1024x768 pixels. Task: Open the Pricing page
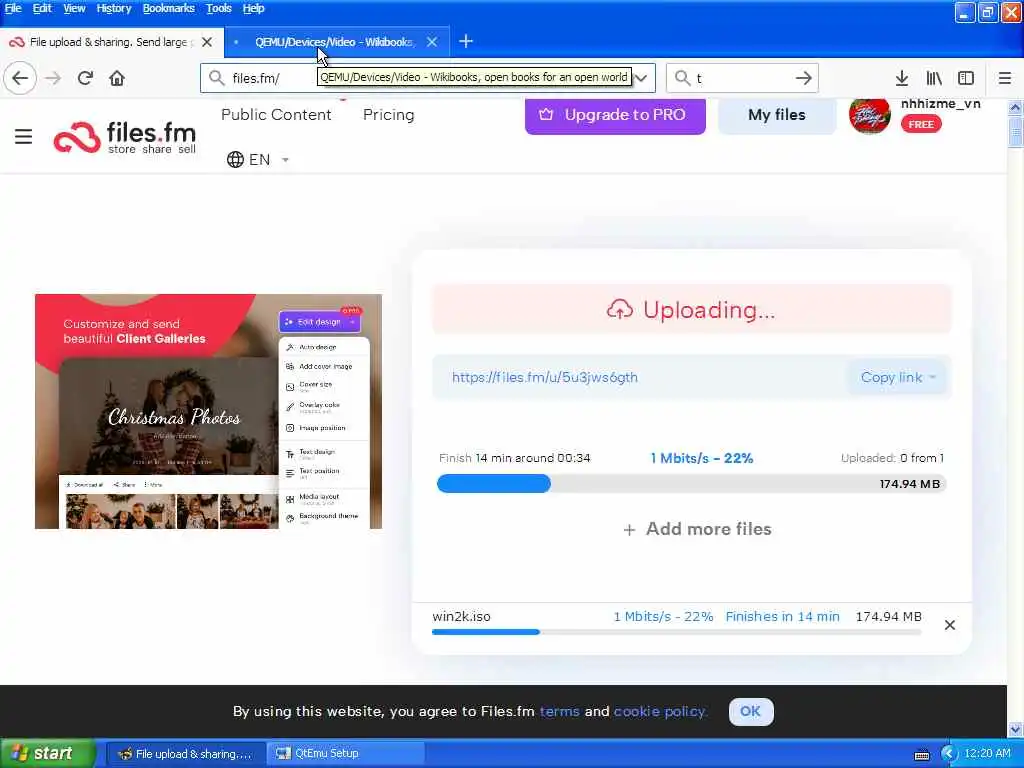[389, 115]
